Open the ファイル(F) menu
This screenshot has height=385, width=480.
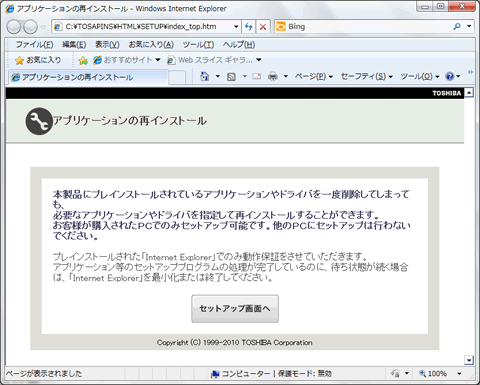35,45
